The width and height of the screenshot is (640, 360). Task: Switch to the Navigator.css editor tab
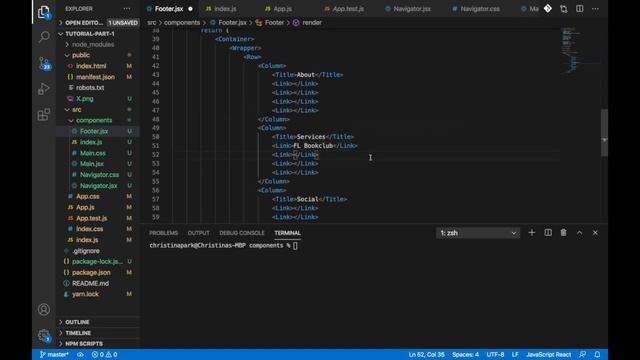[x=480, y=9]
